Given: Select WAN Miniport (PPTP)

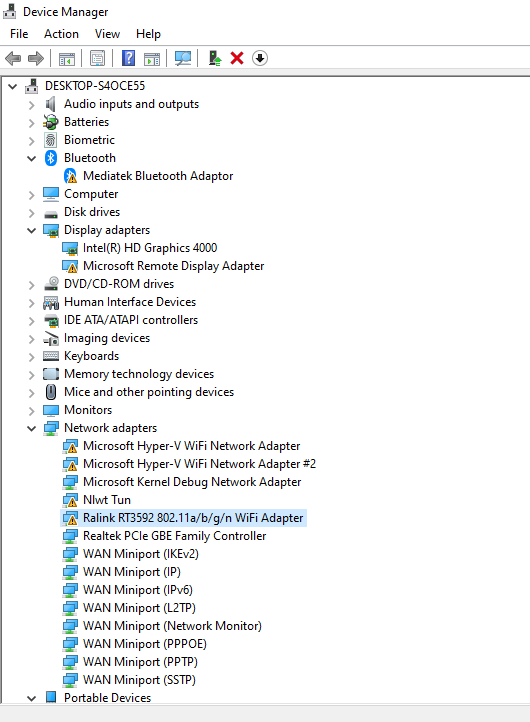Looking at the screenshot, I should point(140,661).
